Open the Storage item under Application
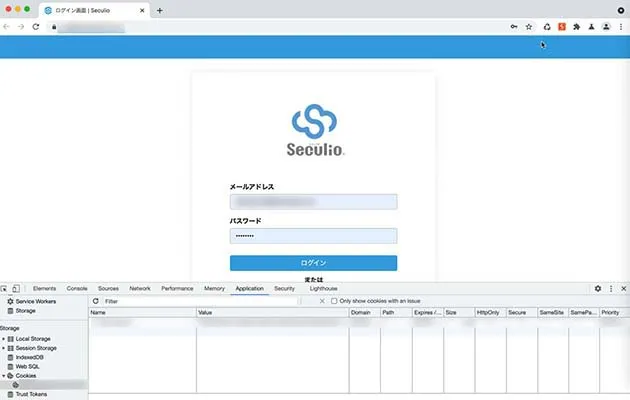 tap(25, 311)
